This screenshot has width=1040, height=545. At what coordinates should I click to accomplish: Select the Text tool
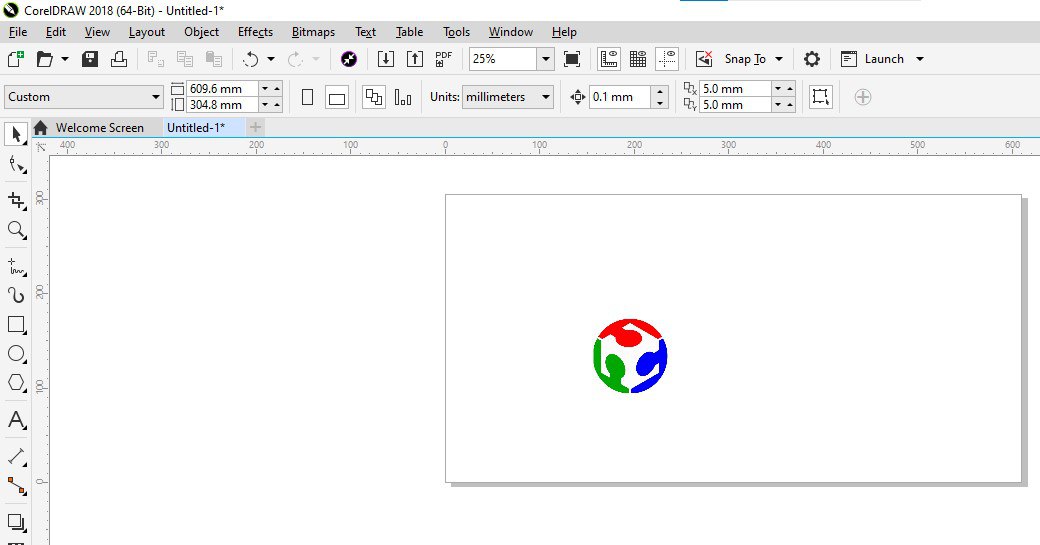(16, 420)
